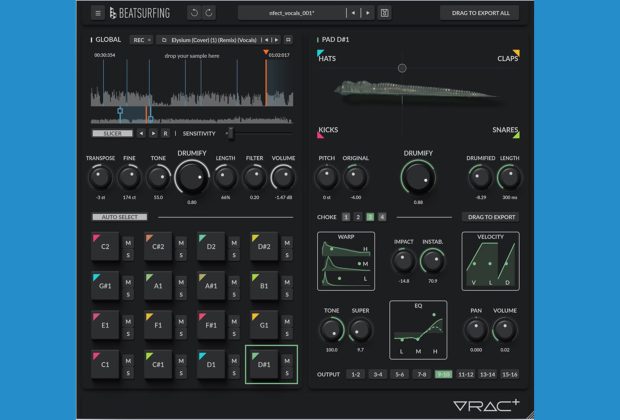Click the global DRUMIFY large knob

192,178
